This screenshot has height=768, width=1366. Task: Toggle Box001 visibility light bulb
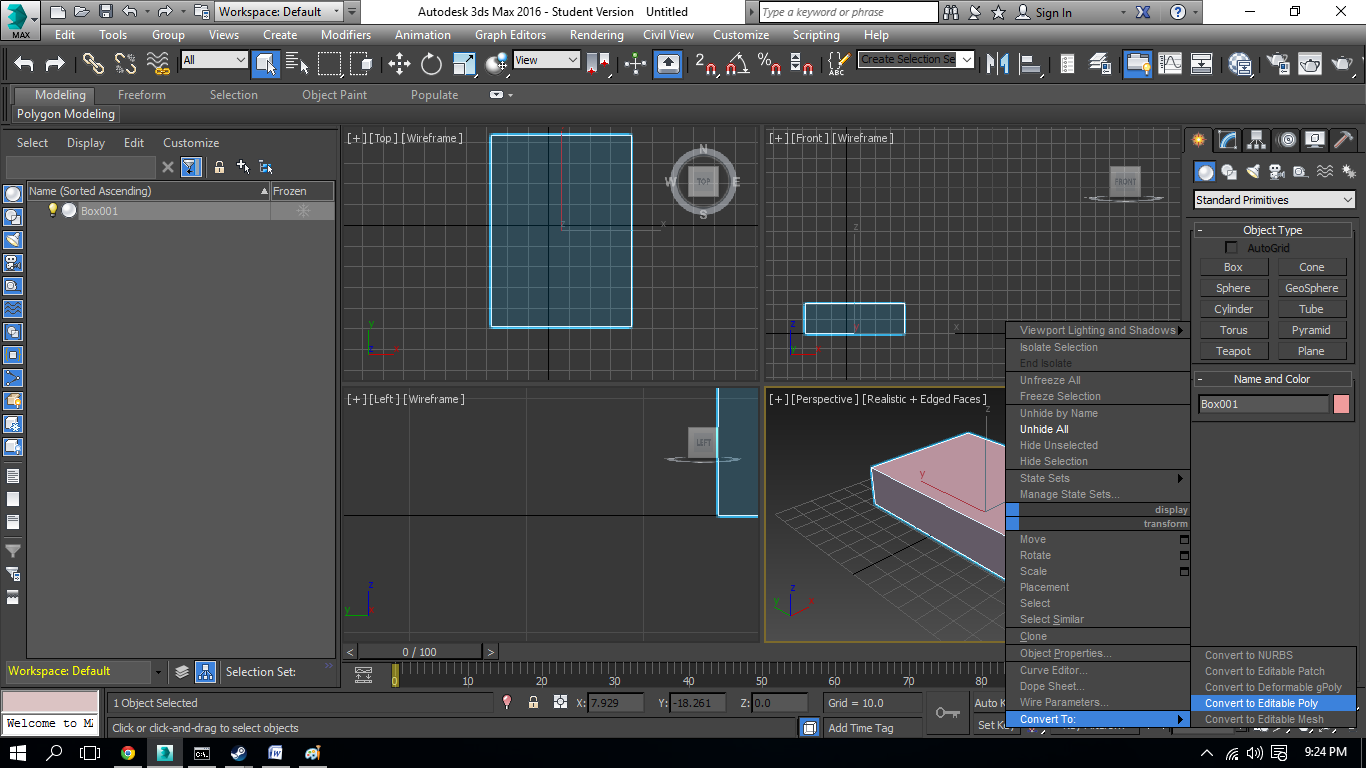[x=53, y=210]
